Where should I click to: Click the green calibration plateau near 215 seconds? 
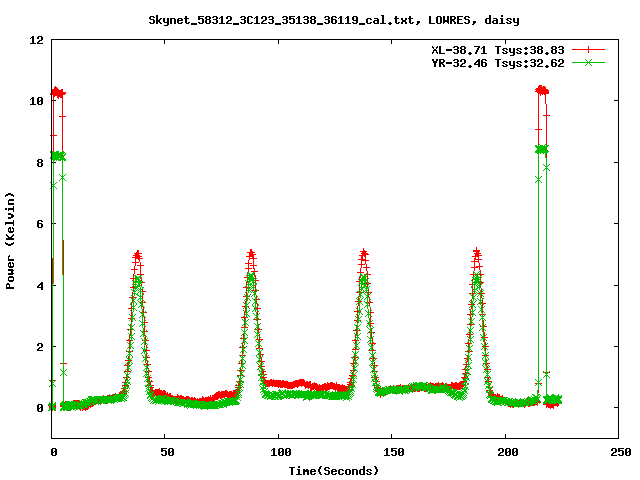[x=542, y=150]
